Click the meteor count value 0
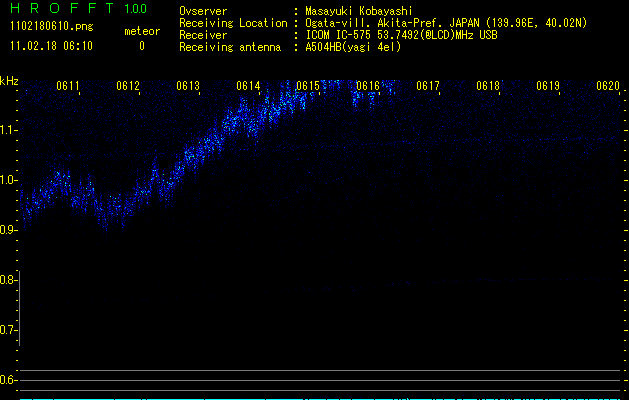 click(142, 46)
